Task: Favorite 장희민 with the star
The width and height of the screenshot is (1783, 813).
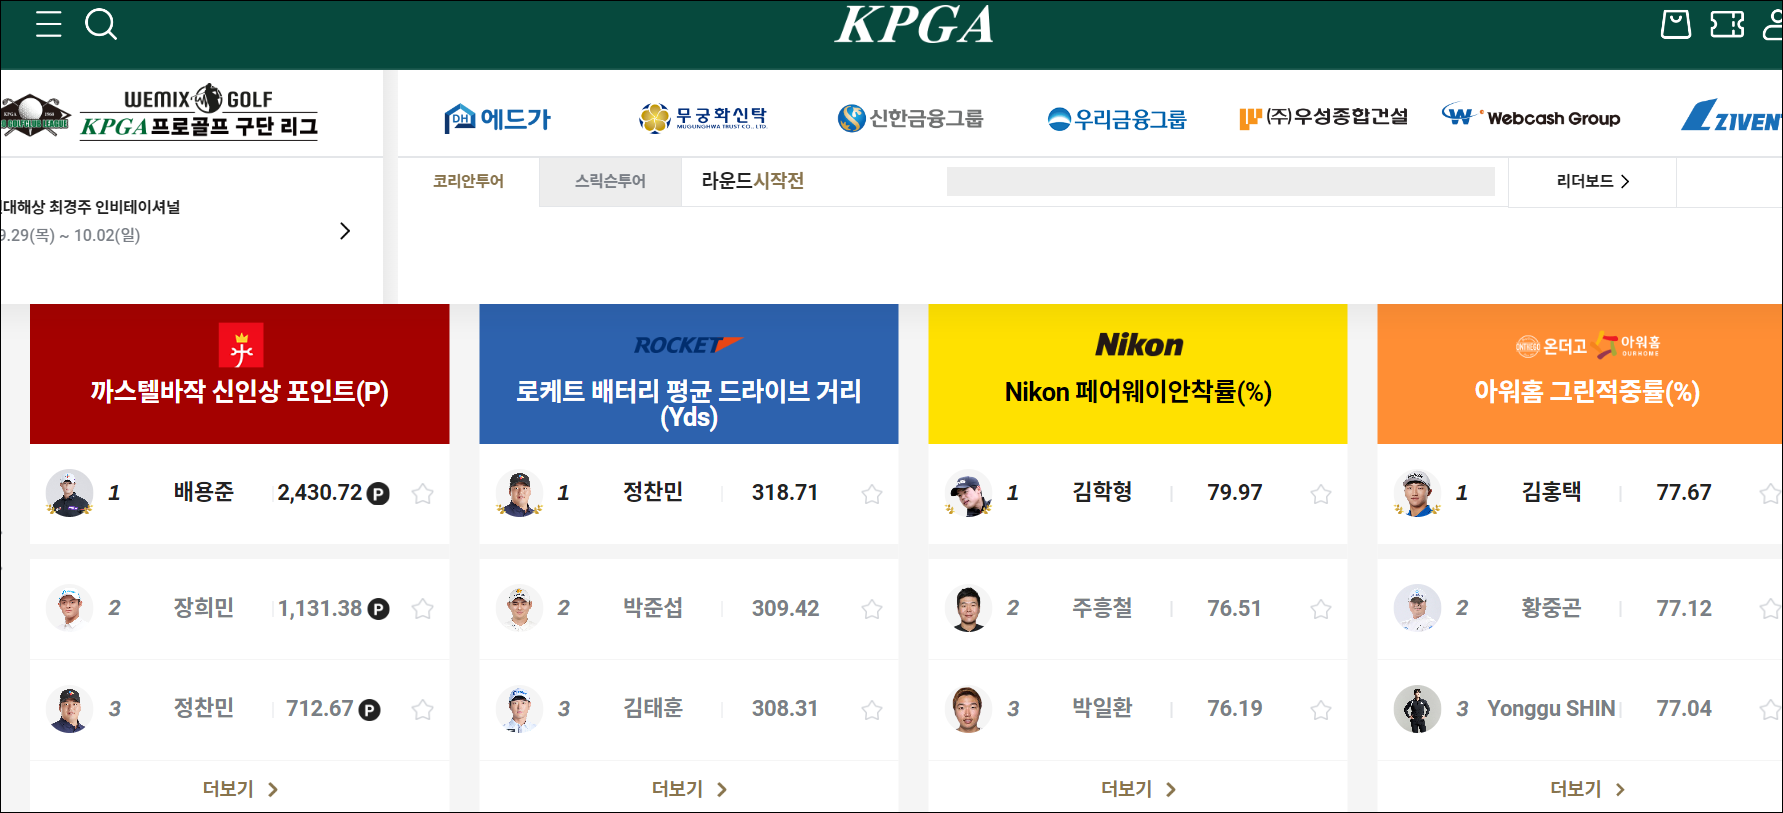Action: click(x=423, y=608)
